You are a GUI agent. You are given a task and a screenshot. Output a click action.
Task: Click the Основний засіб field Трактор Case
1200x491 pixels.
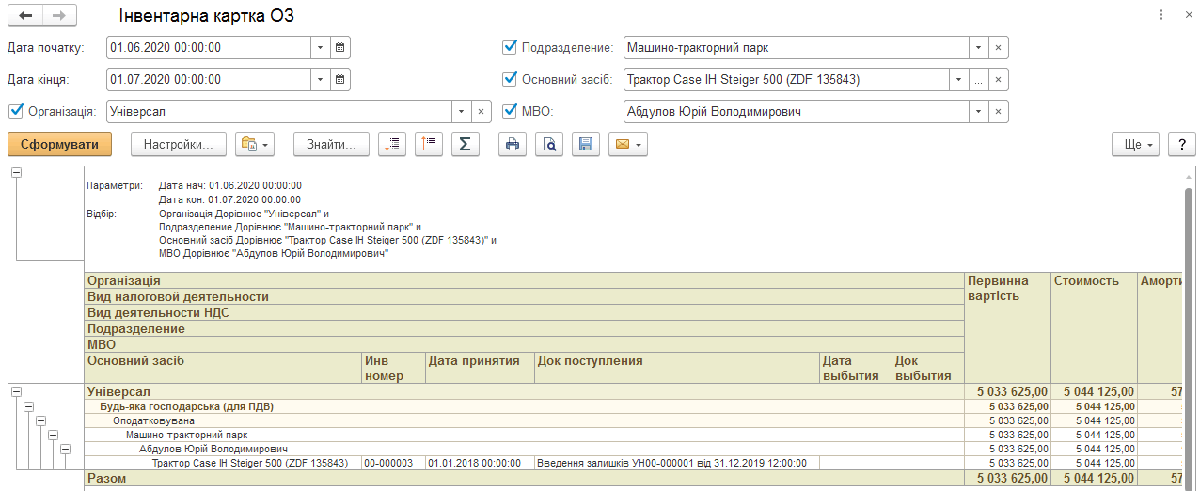(785, 79)
